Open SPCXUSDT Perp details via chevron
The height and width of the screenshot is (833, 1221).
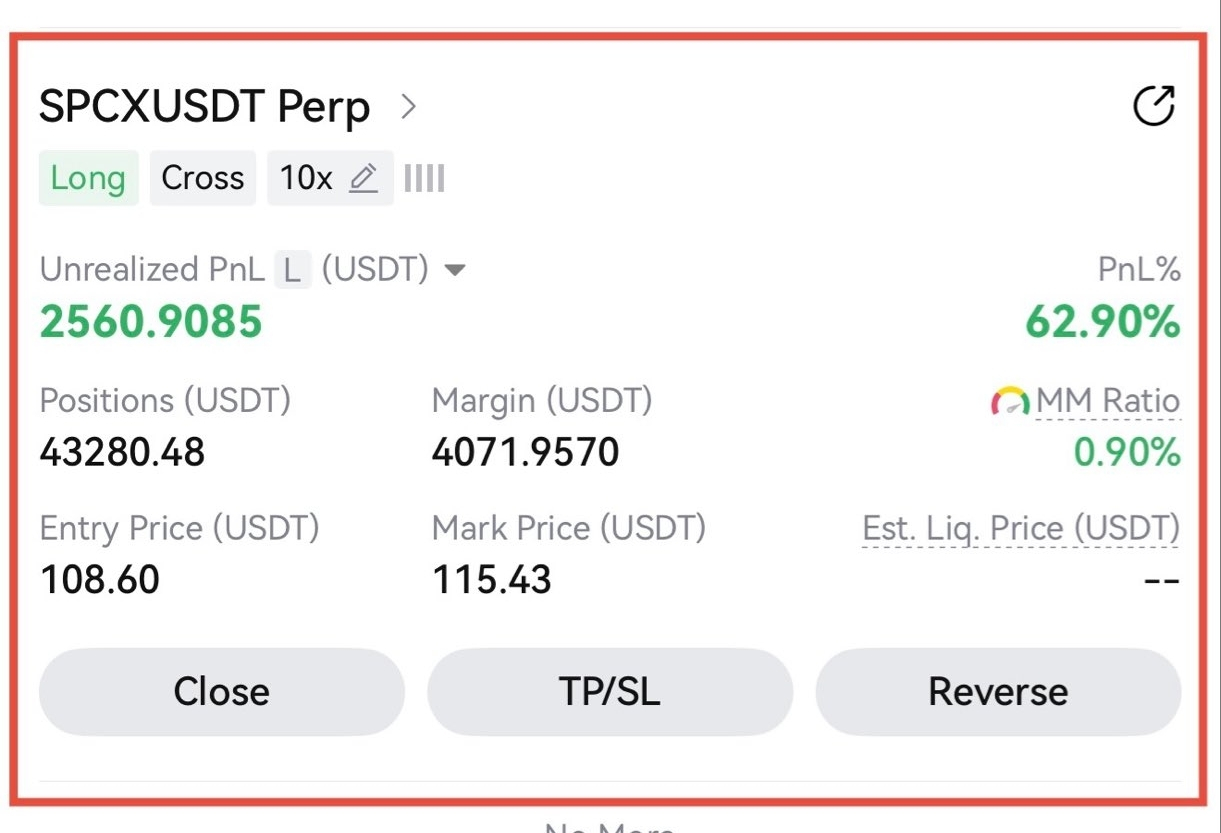tap(407, 106)
